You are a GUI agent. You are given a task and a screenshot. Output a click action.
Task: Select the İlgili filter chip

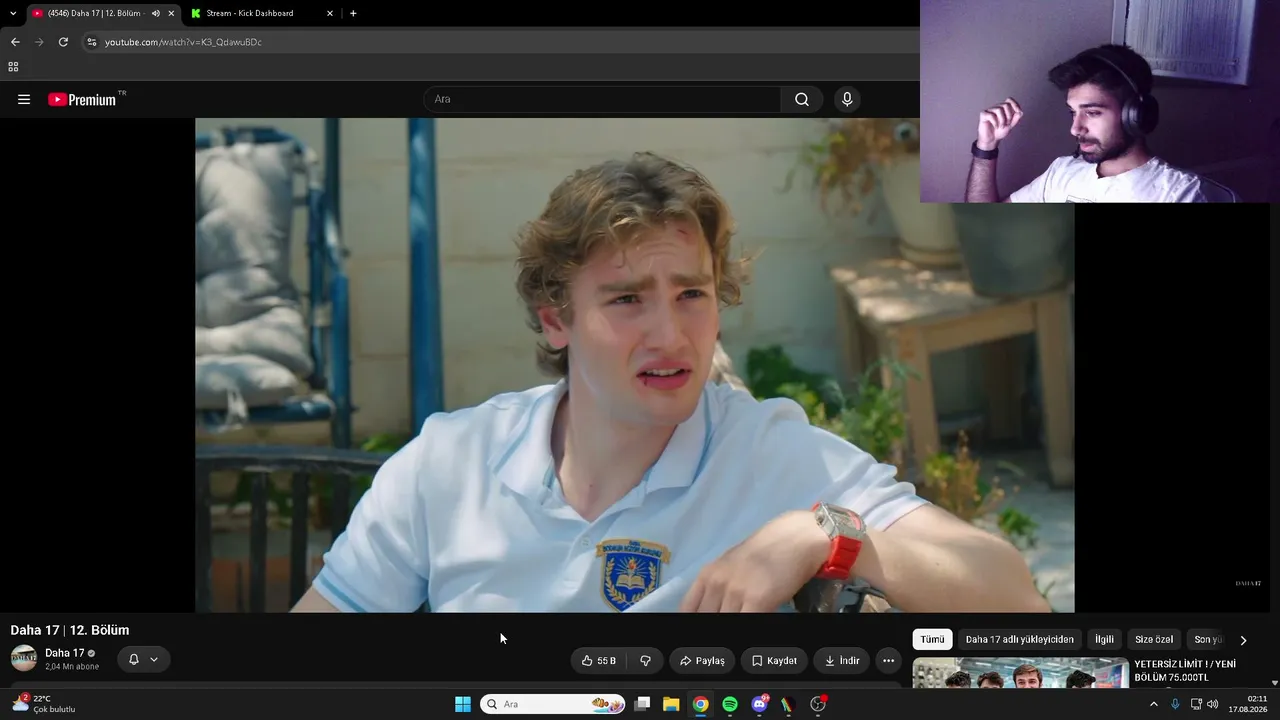[1104, 640]
